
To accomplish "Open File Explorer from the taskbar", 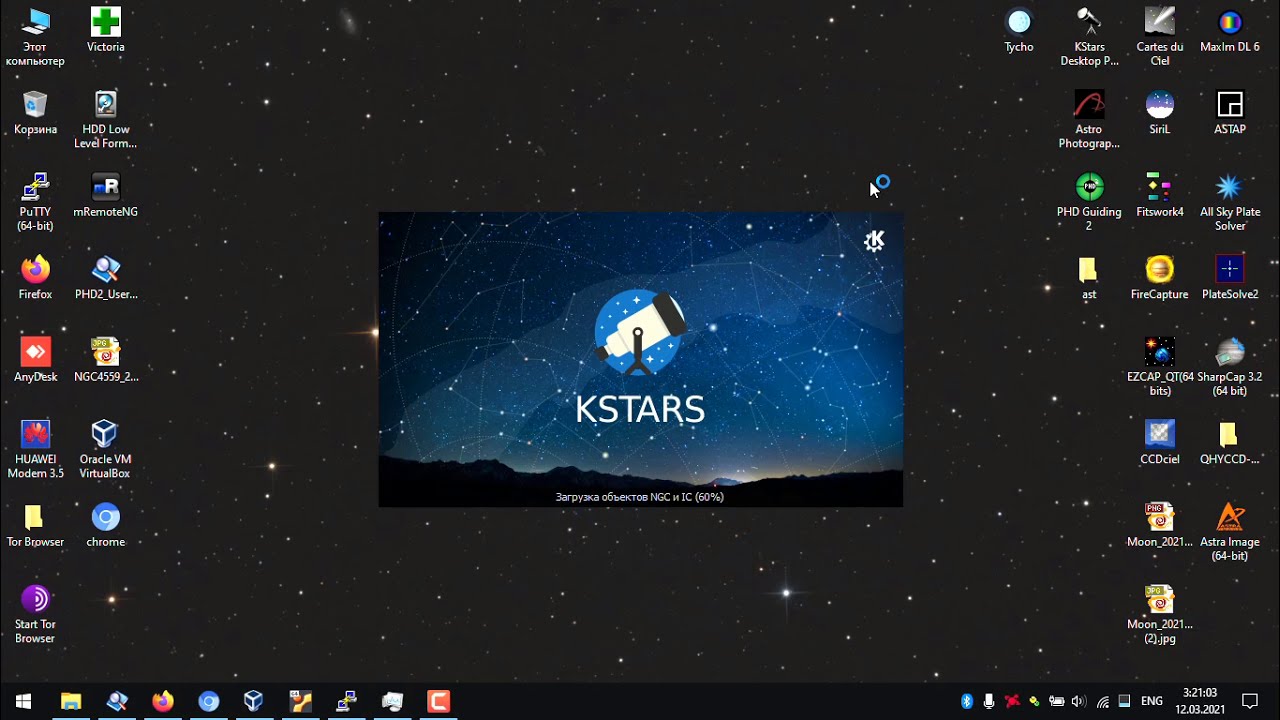I will tap(70, 701).
